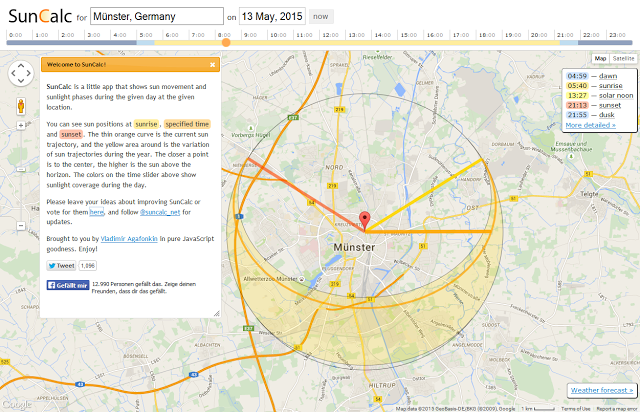Click the now button
The height and width of the screenshot is (412, 640).
point(321,16)
